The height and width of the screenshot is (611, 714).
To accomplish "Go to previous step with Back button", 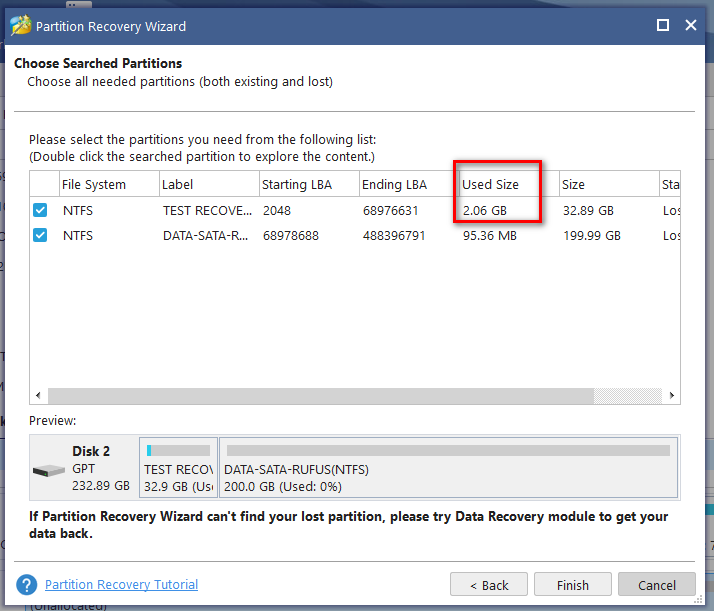I will click(x=489, y=585).
